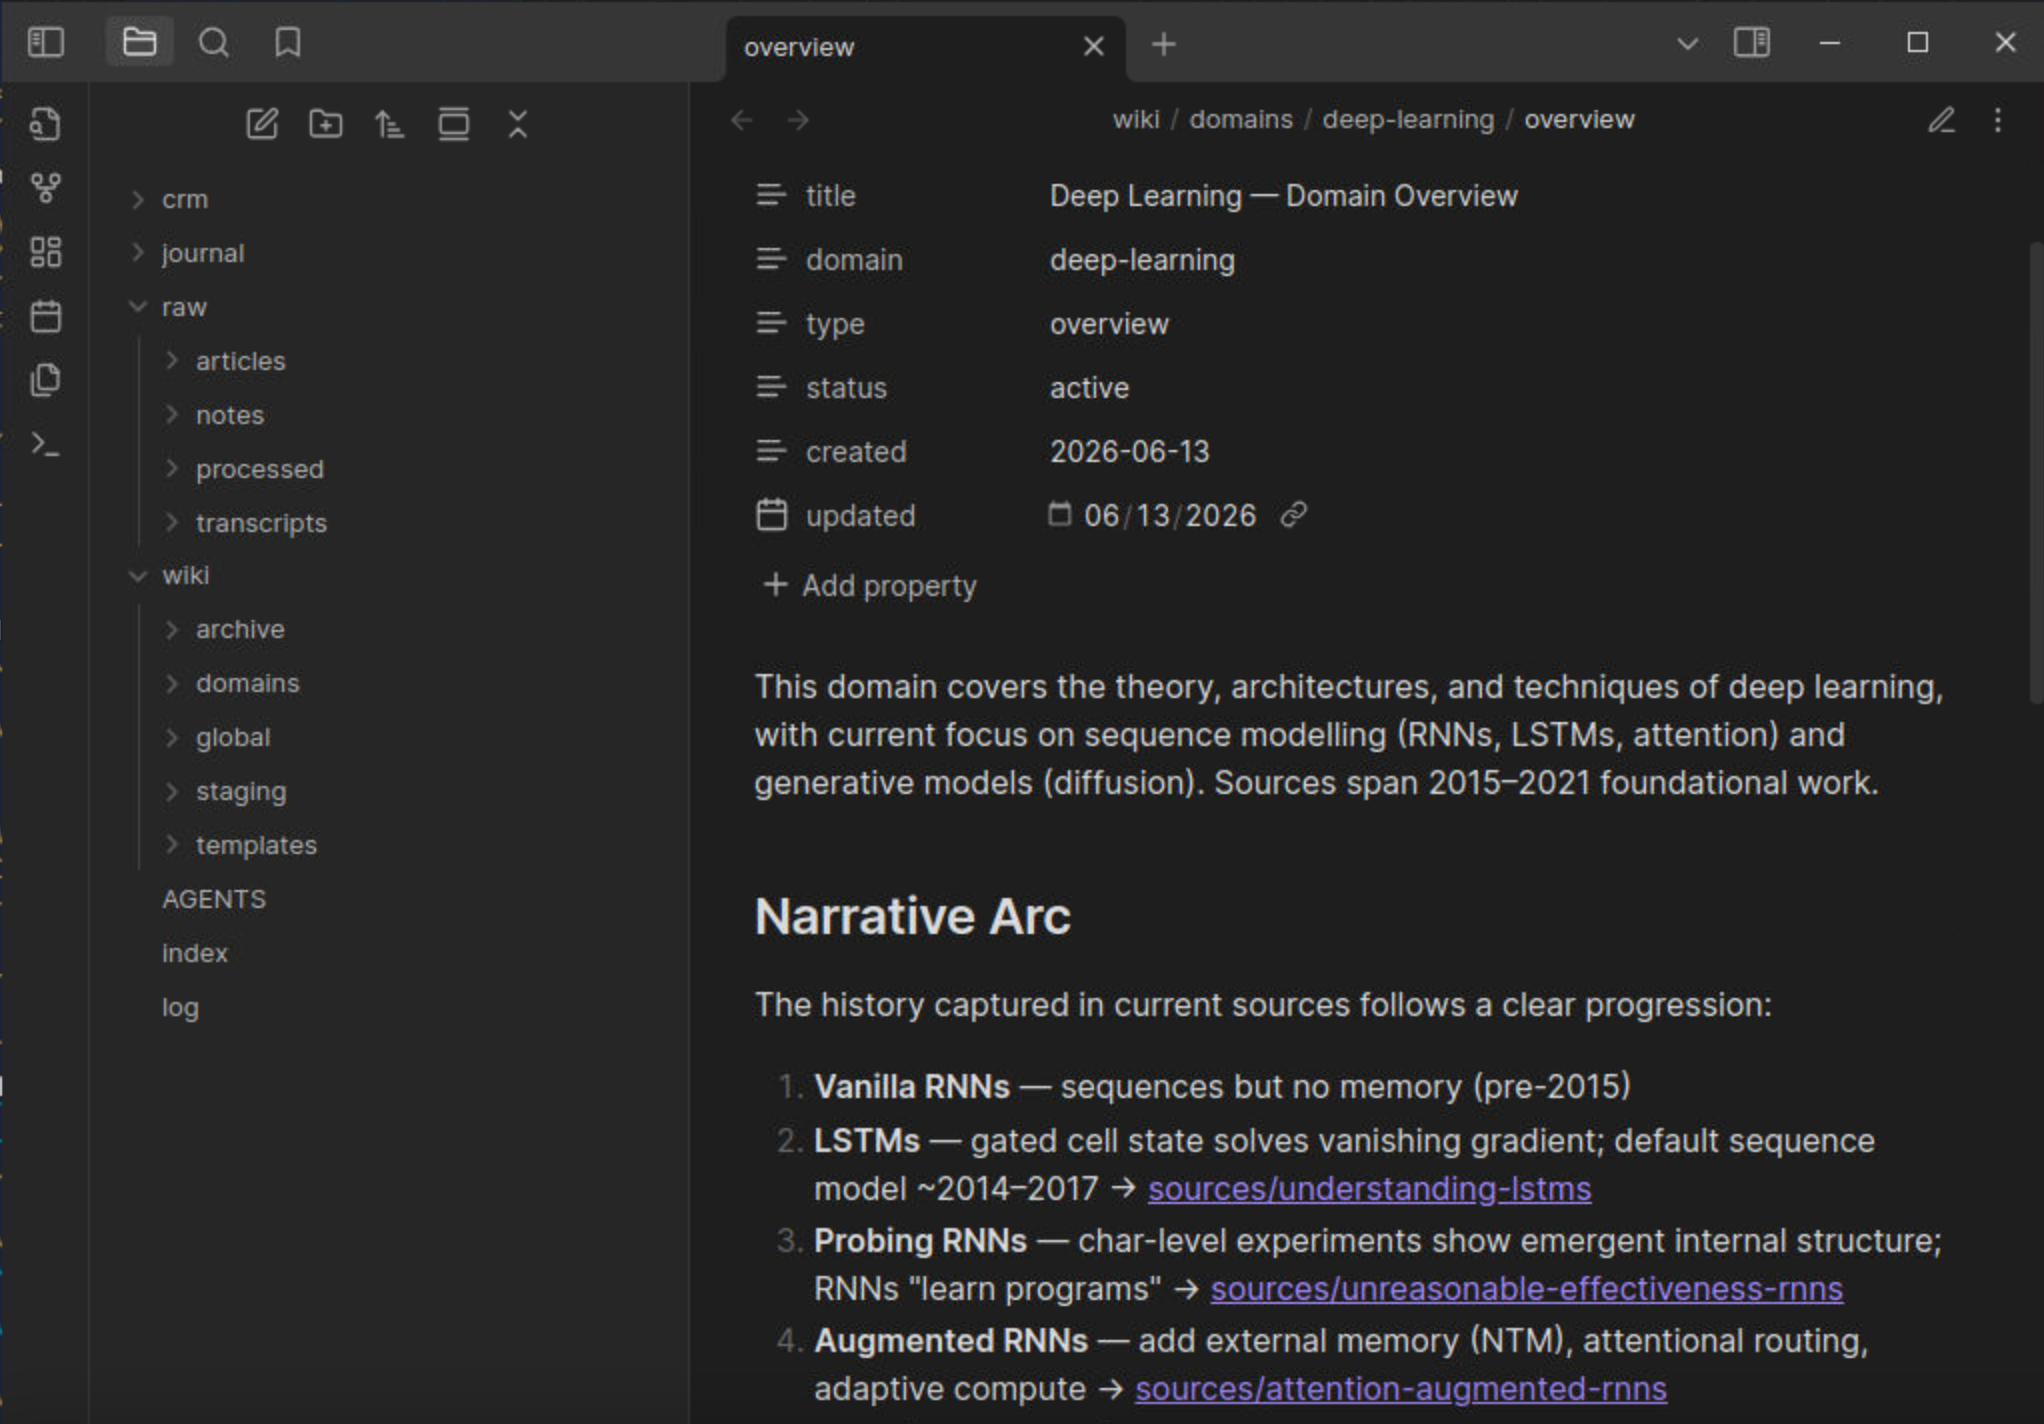Open the terminal ribbon icon
Screen dimensions: 2044x1424
[x=45, y=444]
